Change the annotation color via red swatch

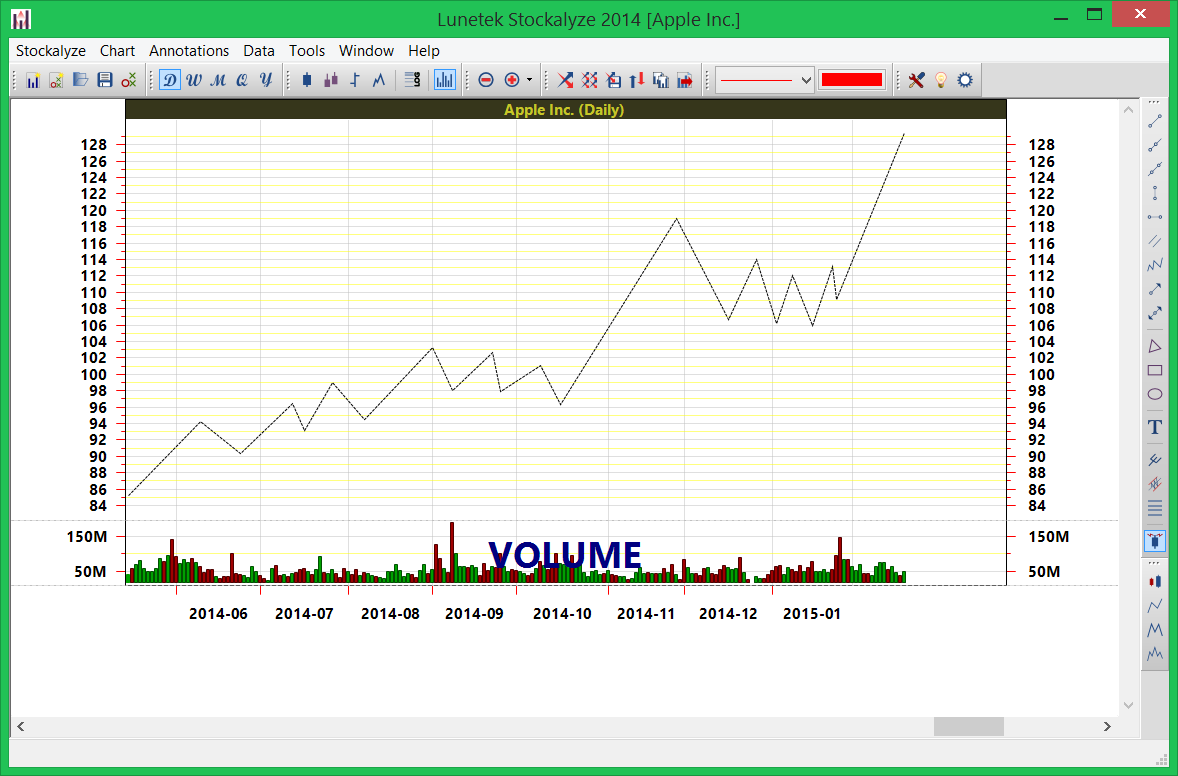[x=851, y=79]
